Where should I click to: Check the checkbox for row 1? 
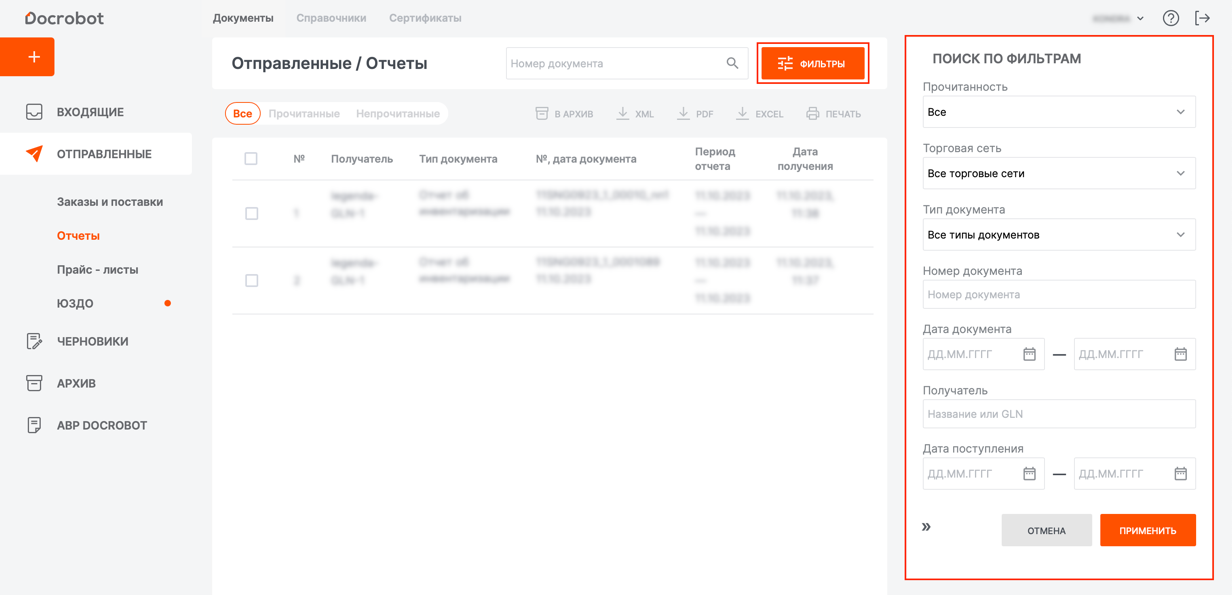point(252,214)
